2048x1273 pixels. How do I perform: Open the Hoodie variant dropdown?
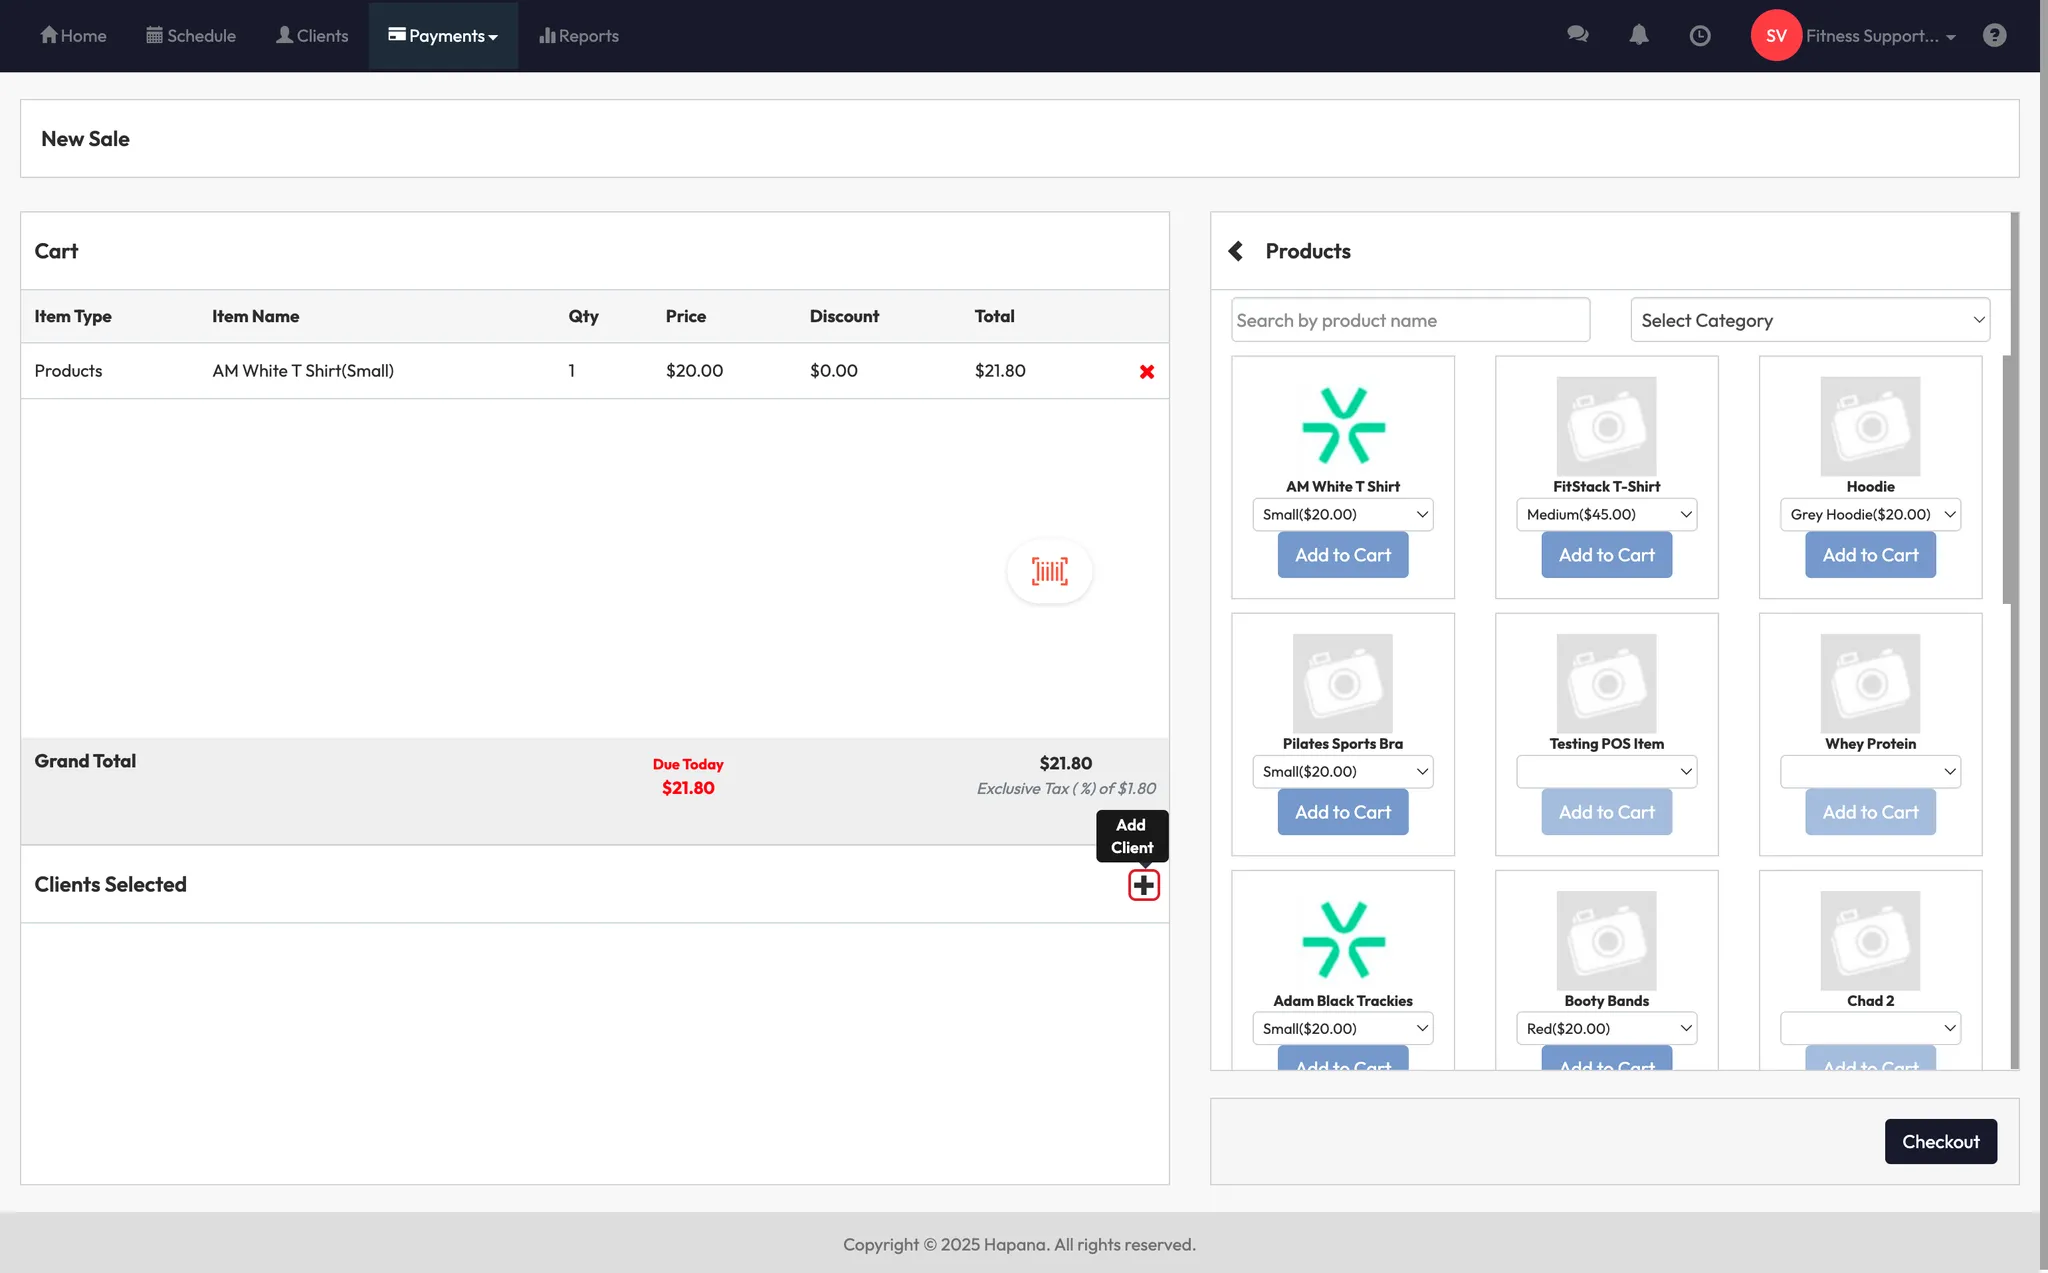[1869, 514]
